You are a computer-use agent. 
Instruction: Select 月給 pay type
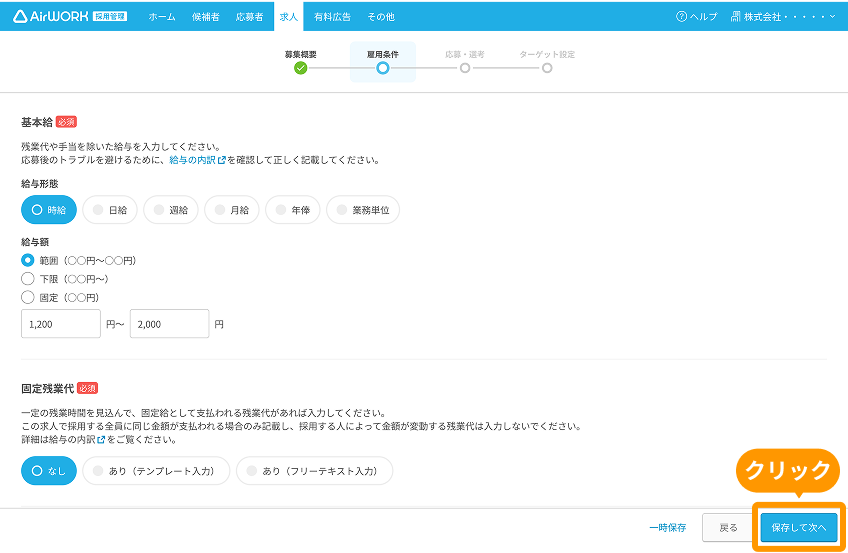[232, 210]
